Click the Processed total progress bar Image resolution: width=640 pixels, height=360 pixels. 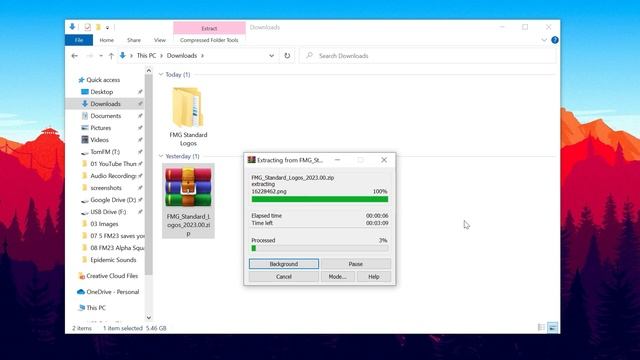[x=320, y=248]
